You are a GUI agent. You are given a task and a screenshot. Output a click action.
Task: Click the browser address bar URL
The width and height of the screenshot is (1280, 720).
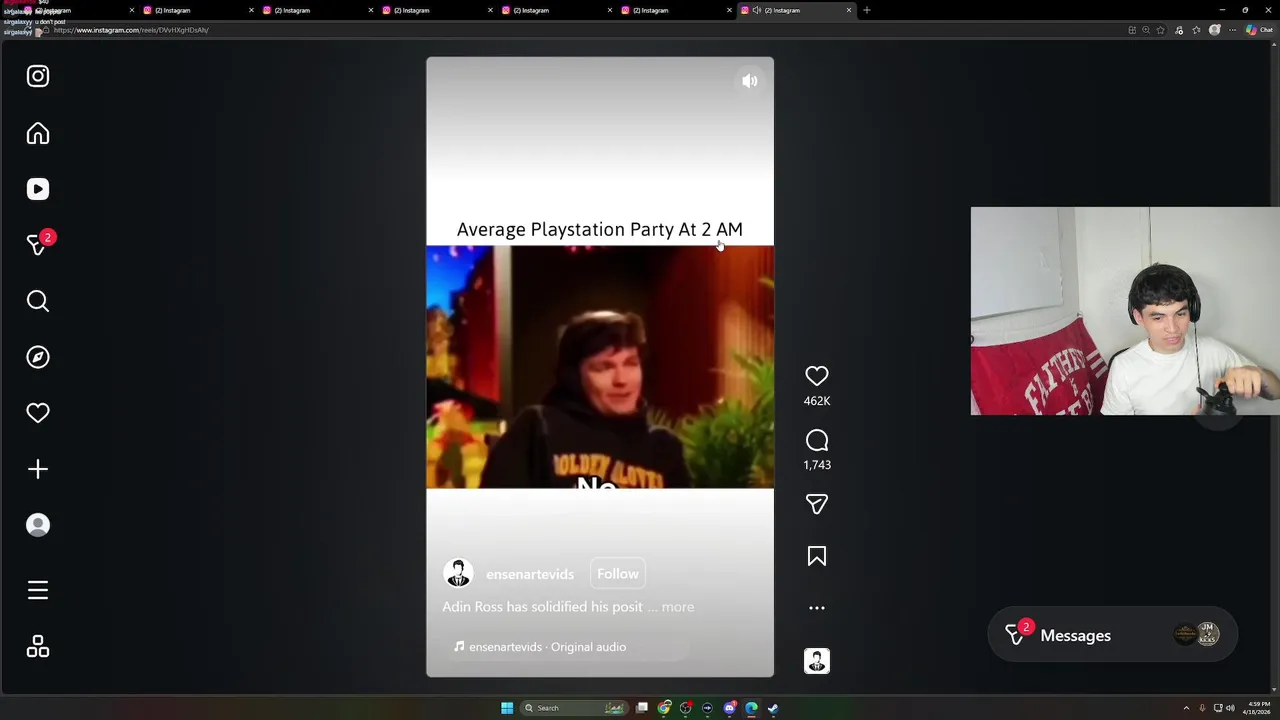[131, 30]
